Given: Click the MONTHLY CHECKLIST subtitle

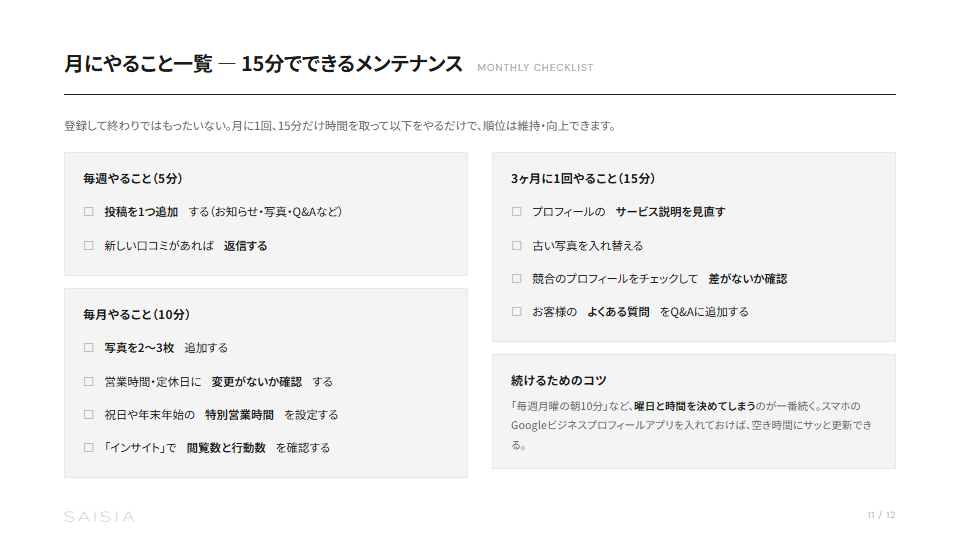Looking at the screenshot, I should click(535, 67).
